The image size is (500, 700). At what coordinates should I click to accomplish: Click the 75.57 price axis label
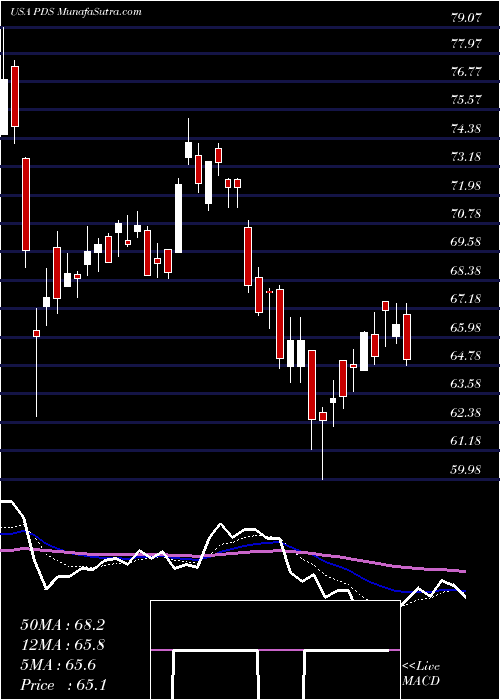(x=465, y=100)
